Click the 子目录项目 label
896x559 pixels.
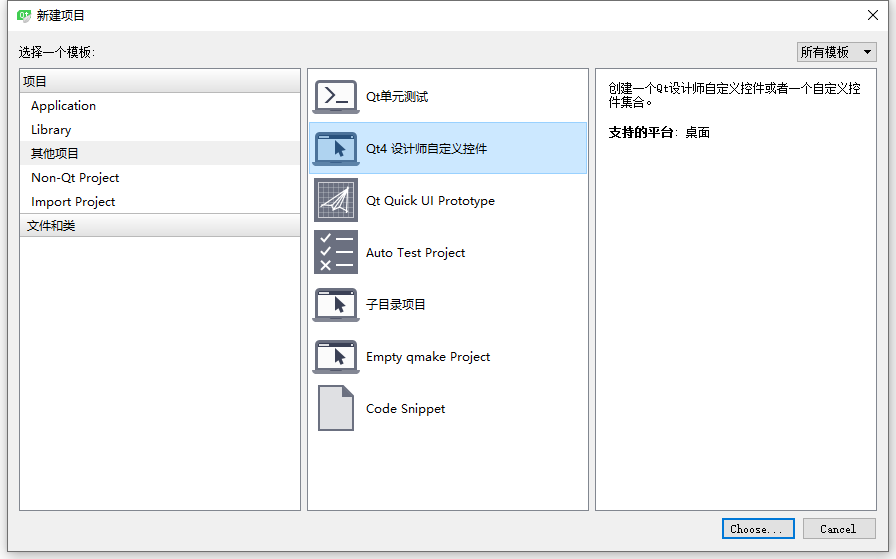(395, 305)
